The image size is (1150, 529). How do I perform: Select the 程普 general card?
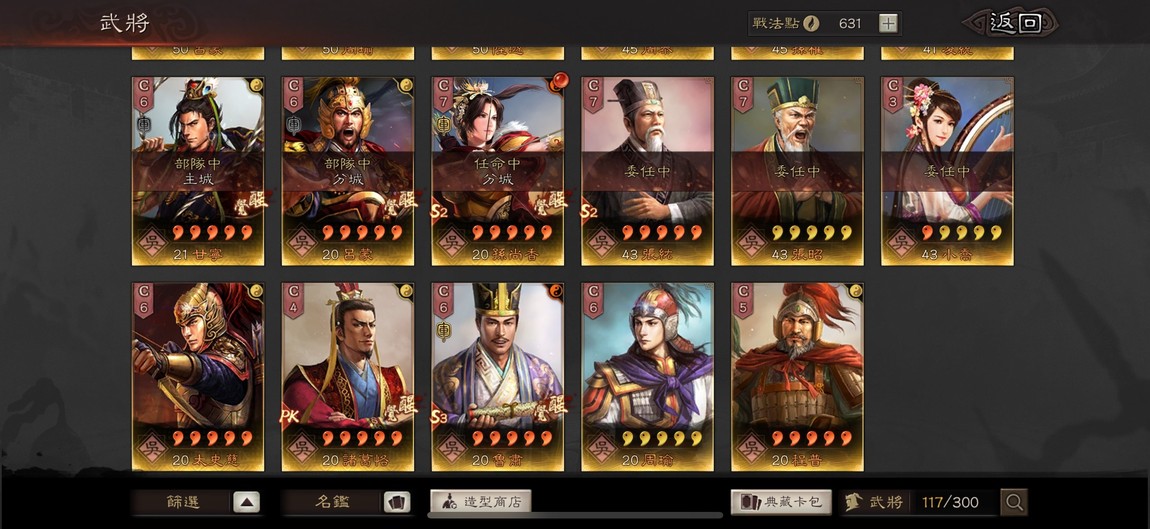pyautogui.click(x=797, y=376)
